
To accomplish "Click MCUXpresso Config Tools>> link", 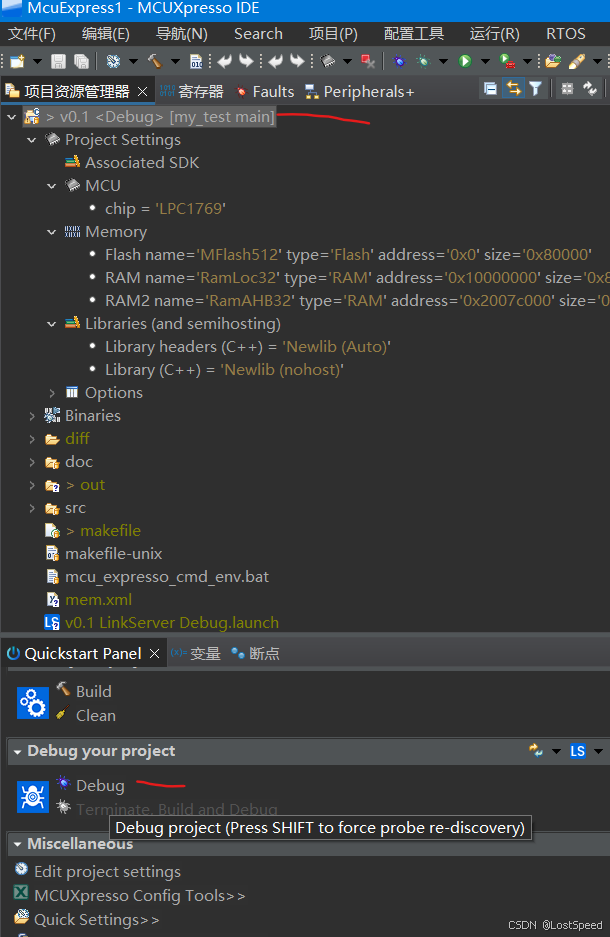I will point(140,896).
